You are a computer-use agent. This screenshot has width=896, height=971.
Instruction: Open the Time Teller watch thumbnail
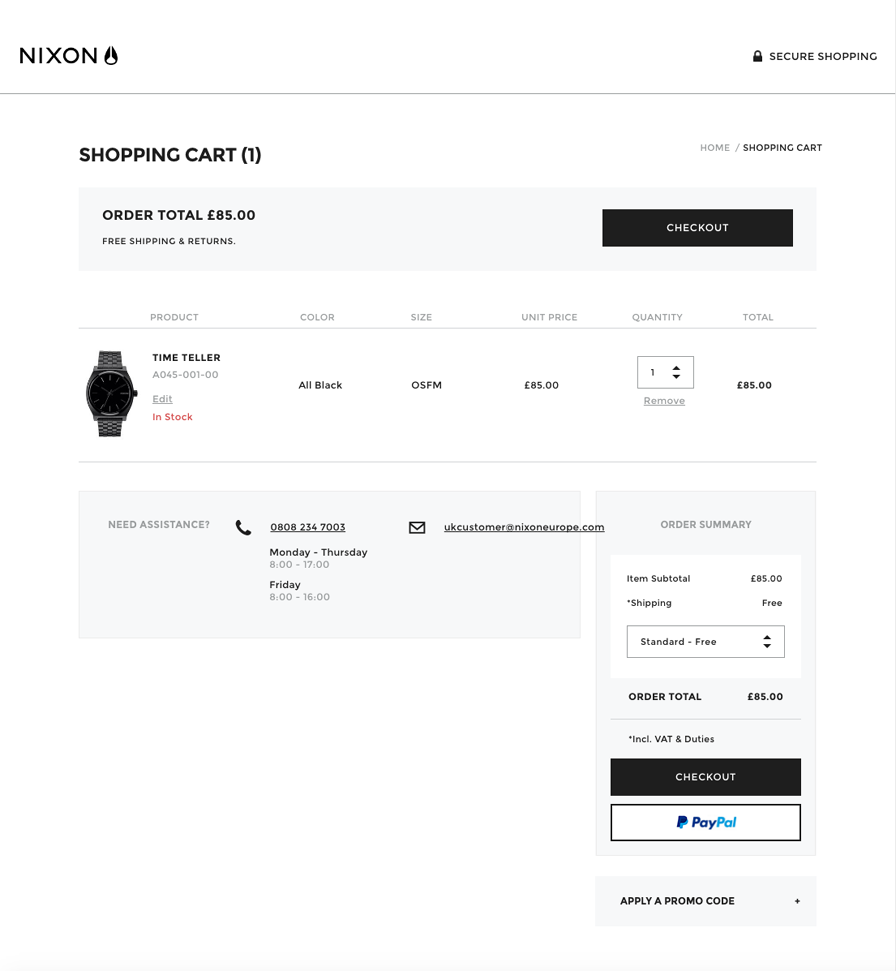pos(110,393)
